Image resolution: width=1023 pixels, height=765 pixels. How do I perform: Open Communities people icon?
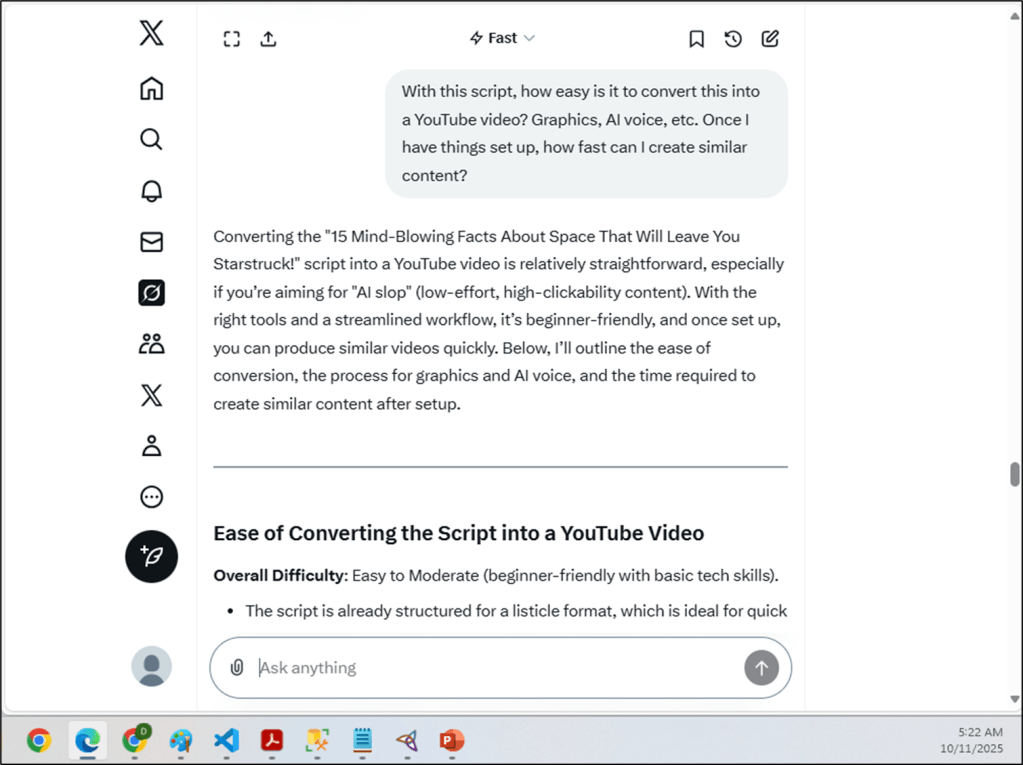[151, 344]
